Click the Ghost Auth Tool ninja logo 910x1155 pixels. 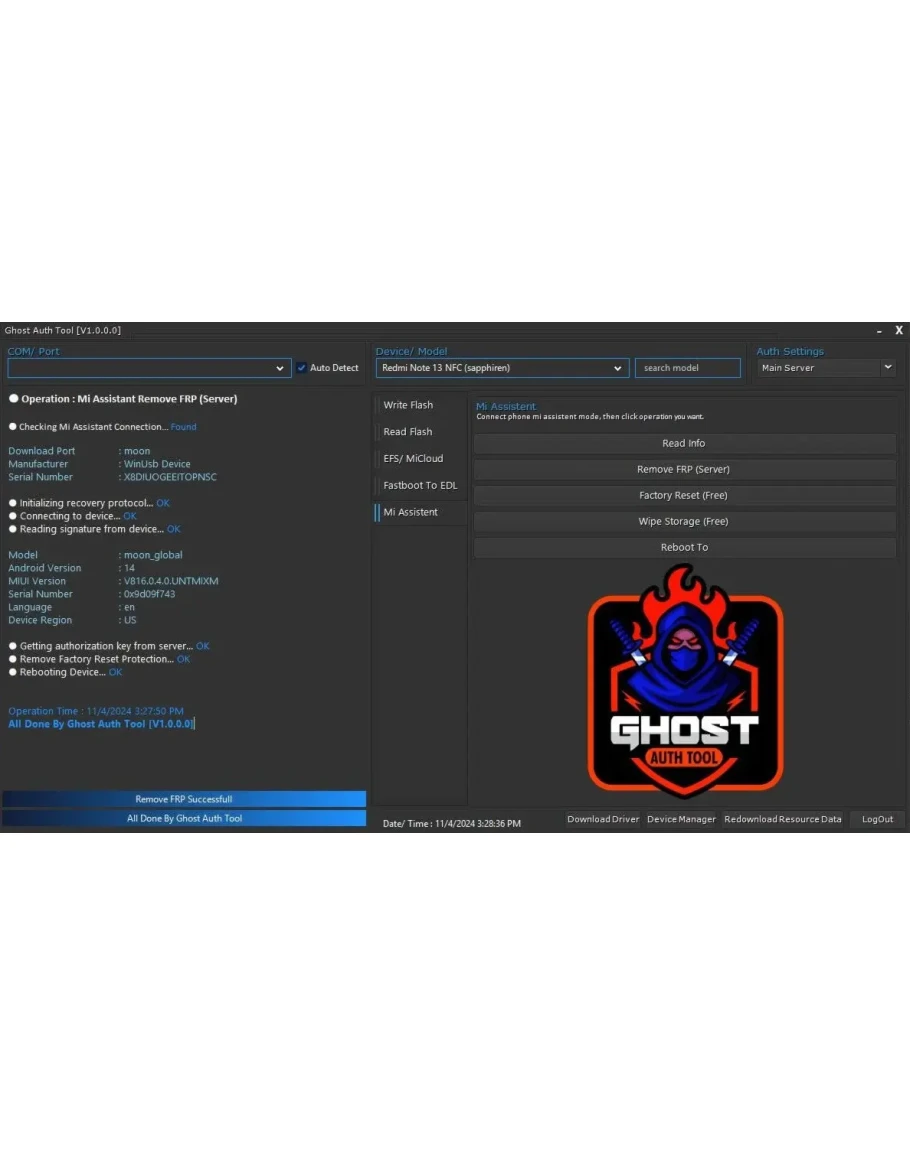point(684,681)
